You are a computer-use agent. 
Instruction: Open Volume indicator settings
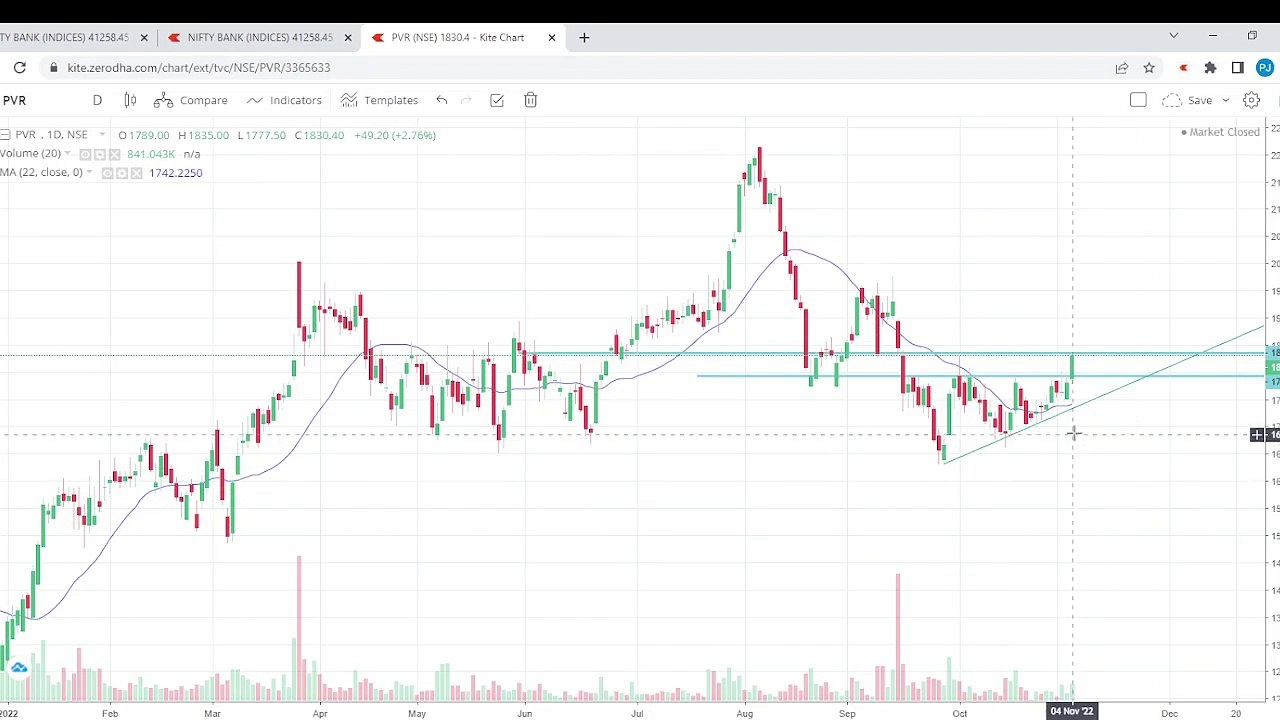pos(100,154)
